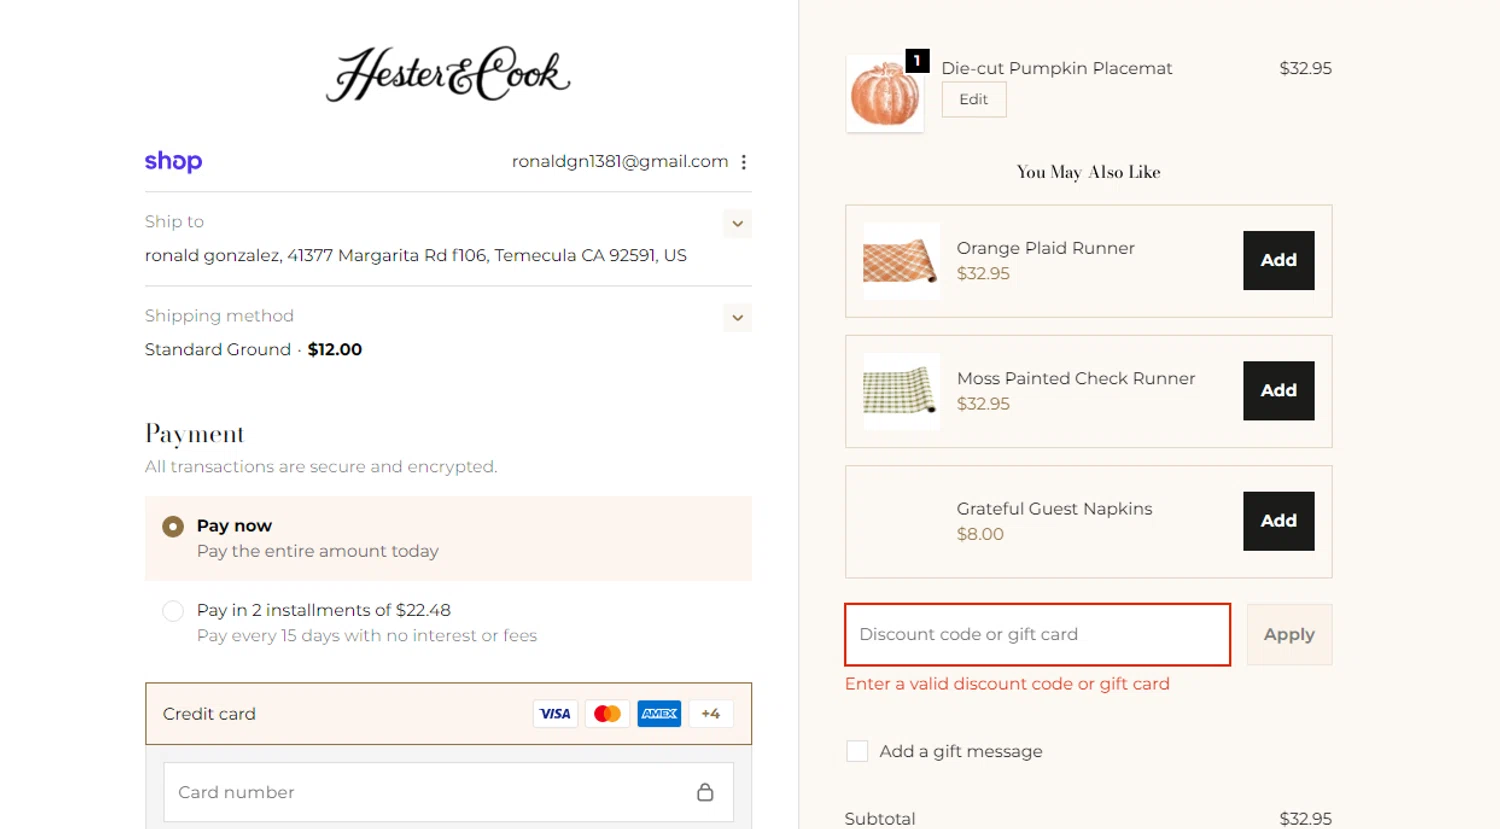Viewport: 1500px width, 829px height.
Task: Open Die-cut Pumpkin Placemat thumbnail
Action: (885, 94)
